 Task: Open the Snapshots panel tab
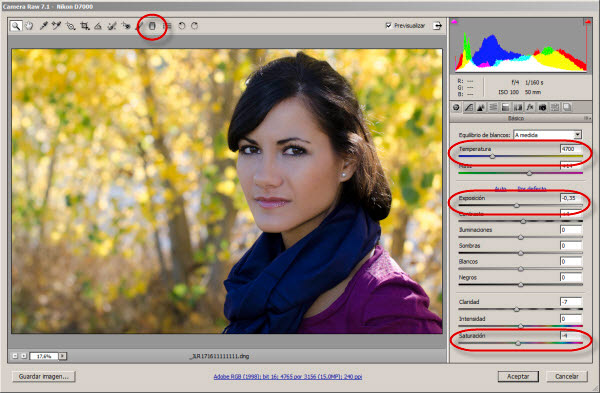coord(567,108)
